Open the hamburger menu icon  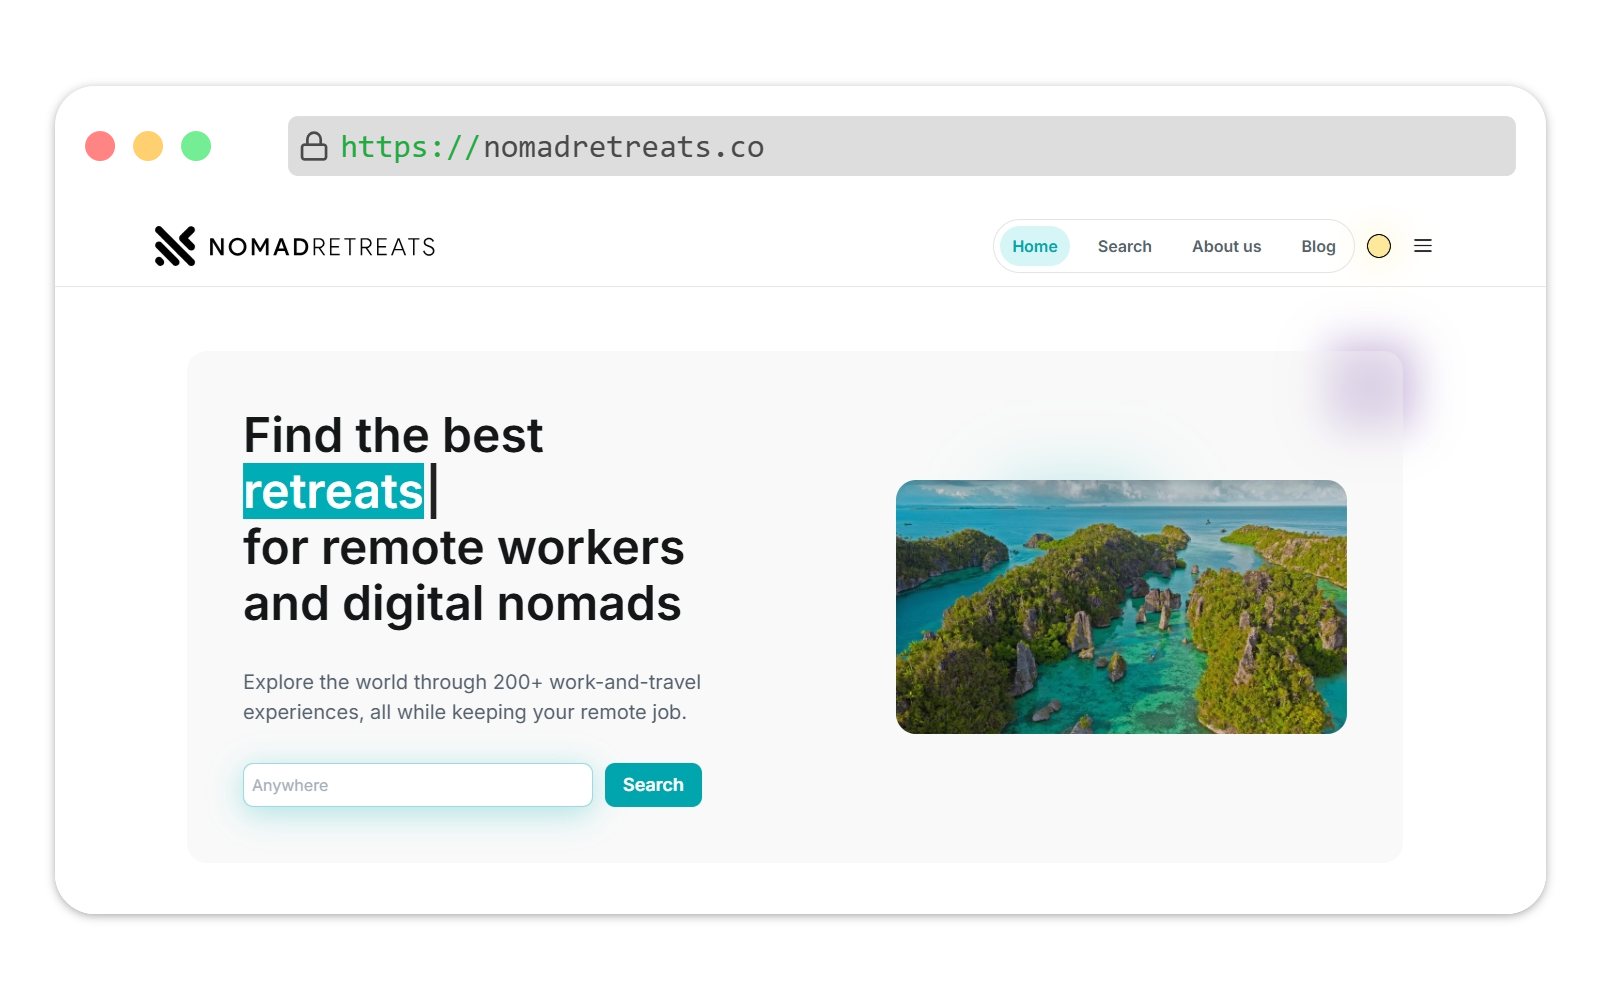coord(1423,246)
